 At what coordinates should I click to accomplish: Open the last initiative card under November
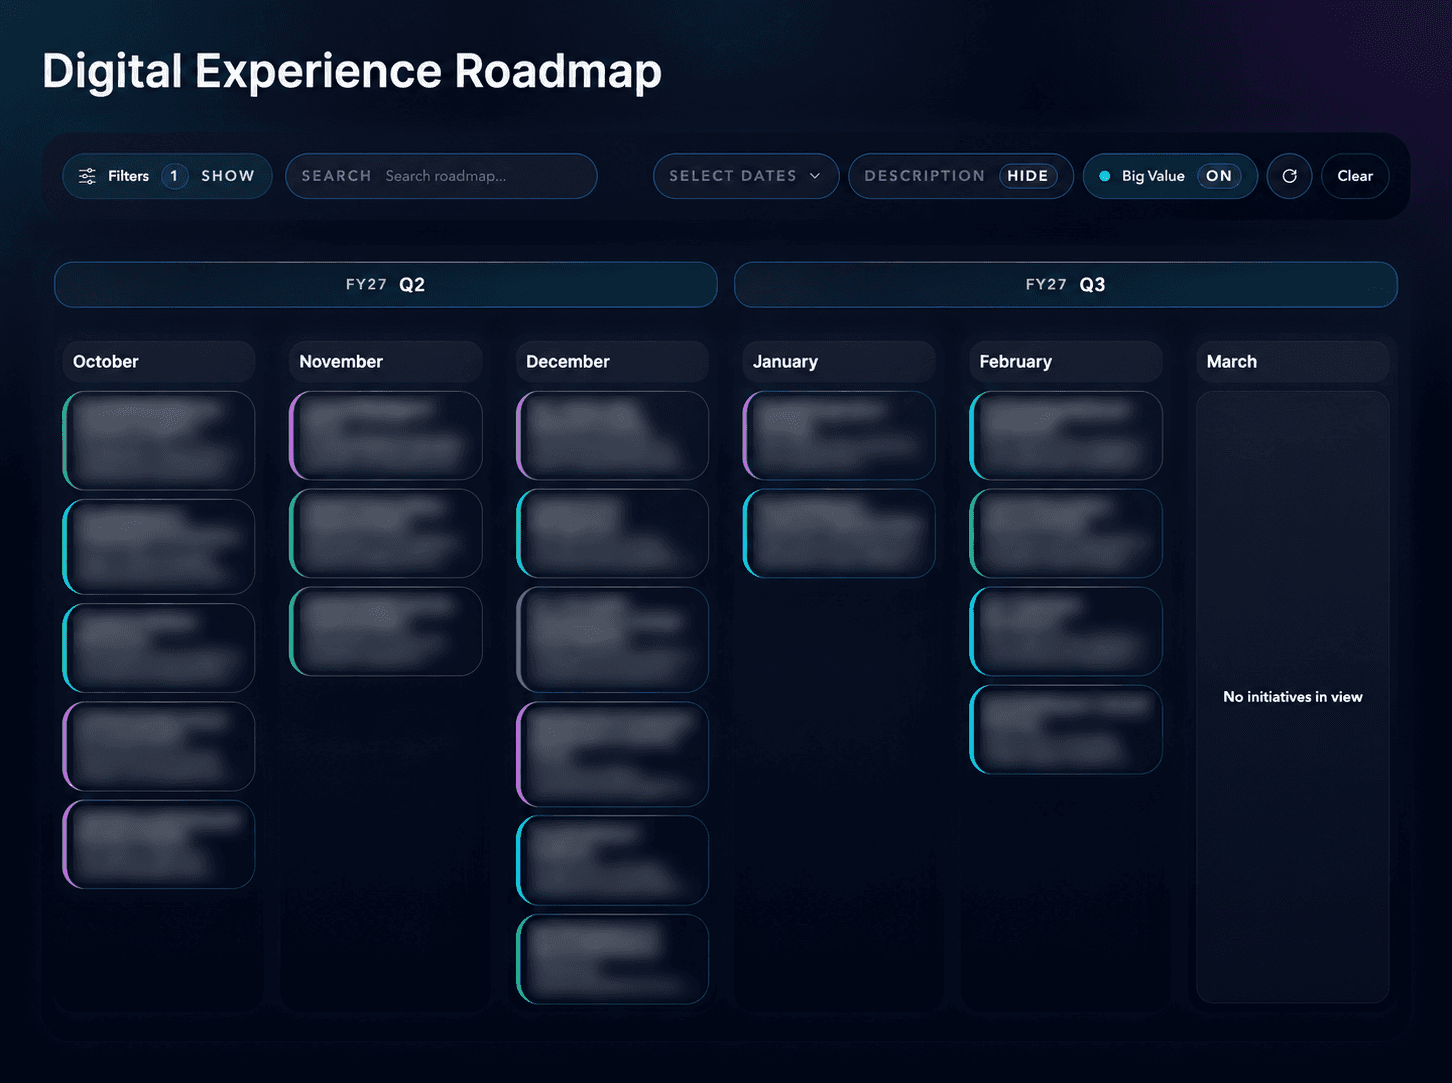click(x=385, y=631)
